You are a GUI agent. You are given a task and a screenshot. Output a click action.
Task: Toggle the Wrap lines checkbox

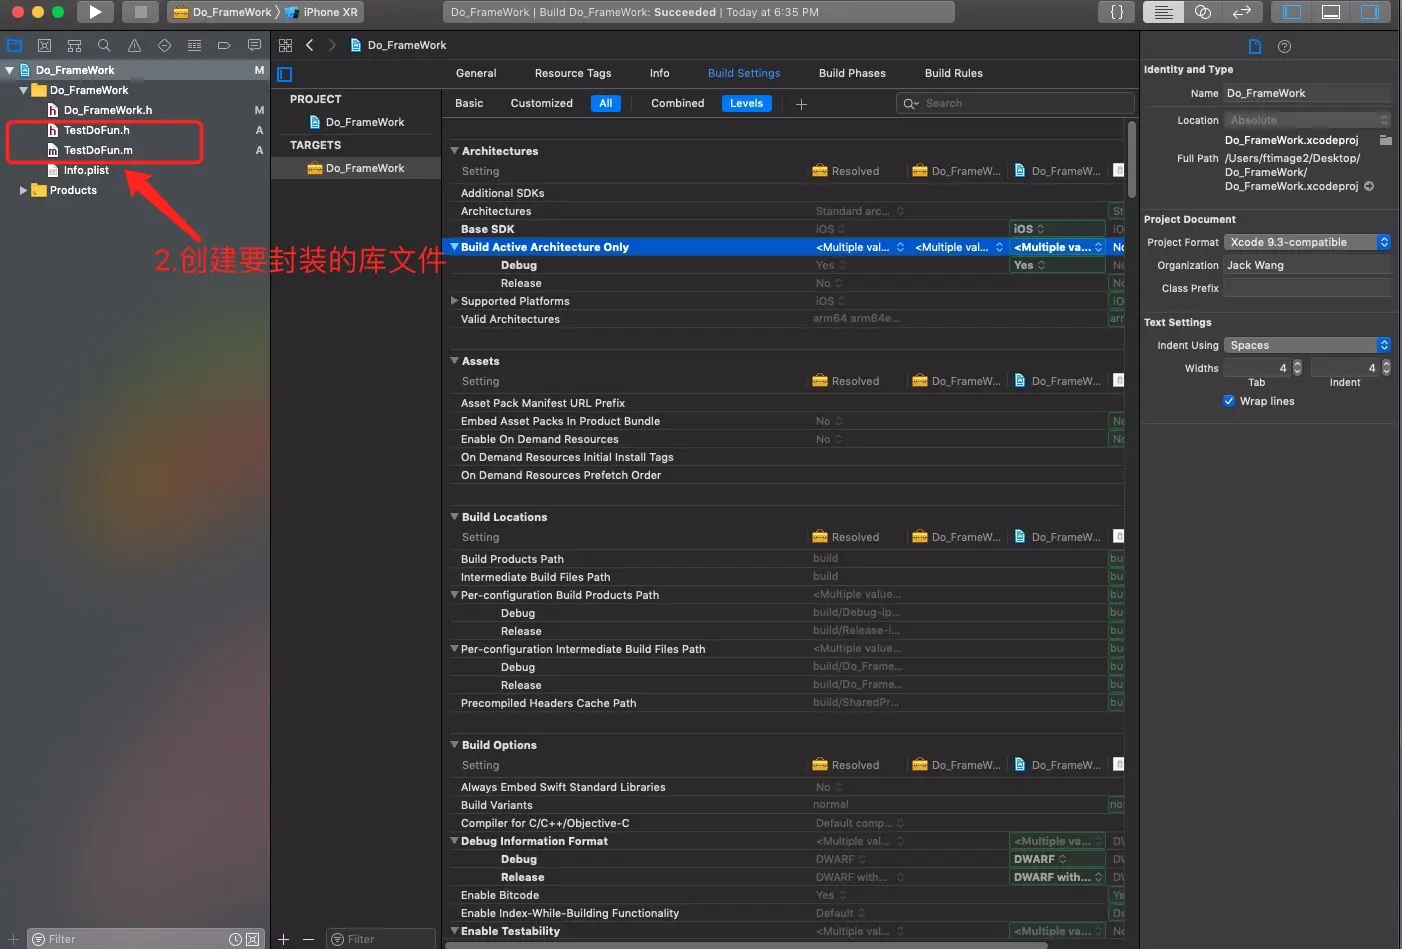pyautogui.click(x=1229, y=401)
